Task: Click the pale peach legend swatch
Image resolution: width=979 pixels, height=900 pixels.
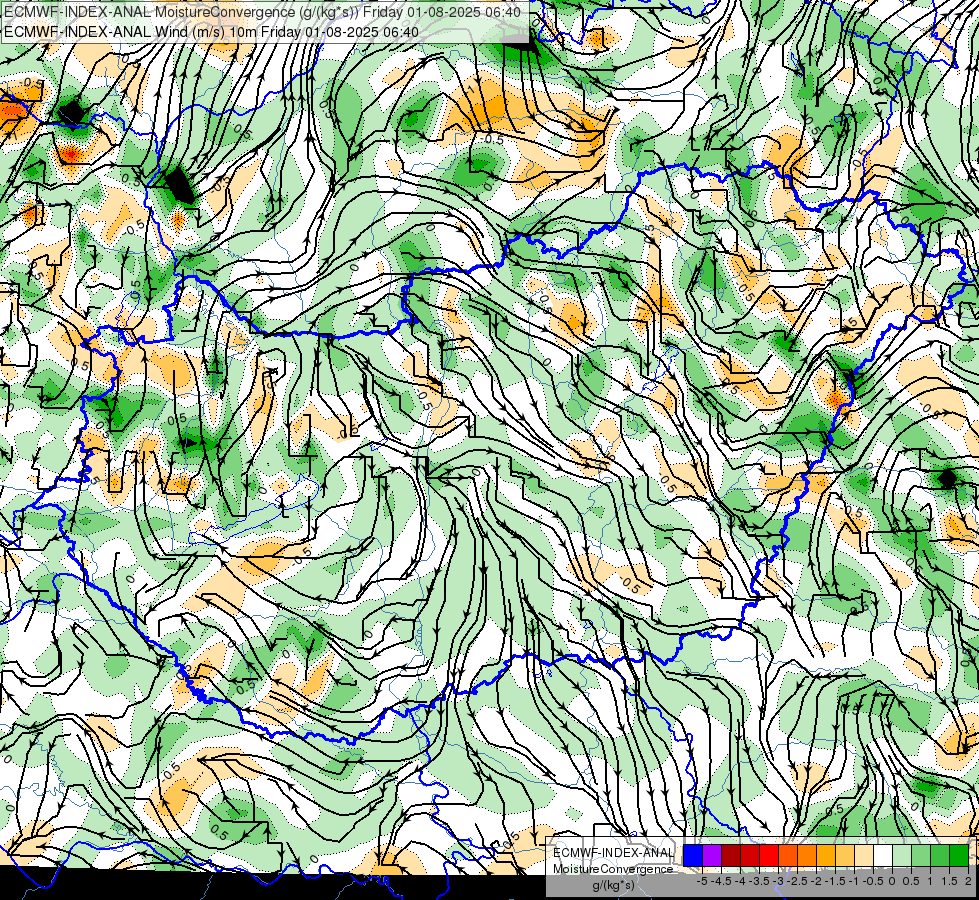Action: click(x=864, y=855)
